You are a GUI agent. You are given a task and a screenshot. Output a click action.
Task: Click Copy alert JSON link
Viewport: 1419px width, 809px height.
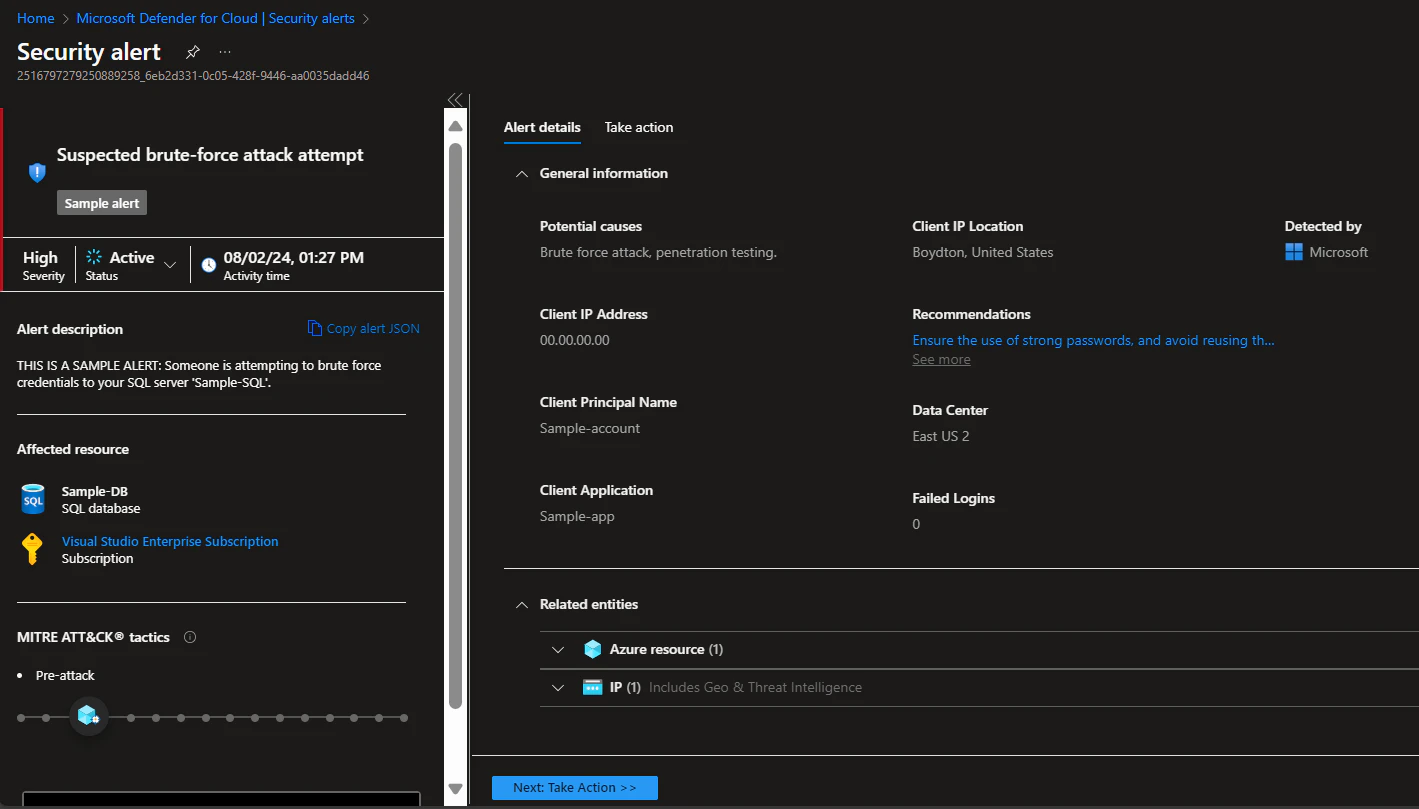click(x=373, y=328)
